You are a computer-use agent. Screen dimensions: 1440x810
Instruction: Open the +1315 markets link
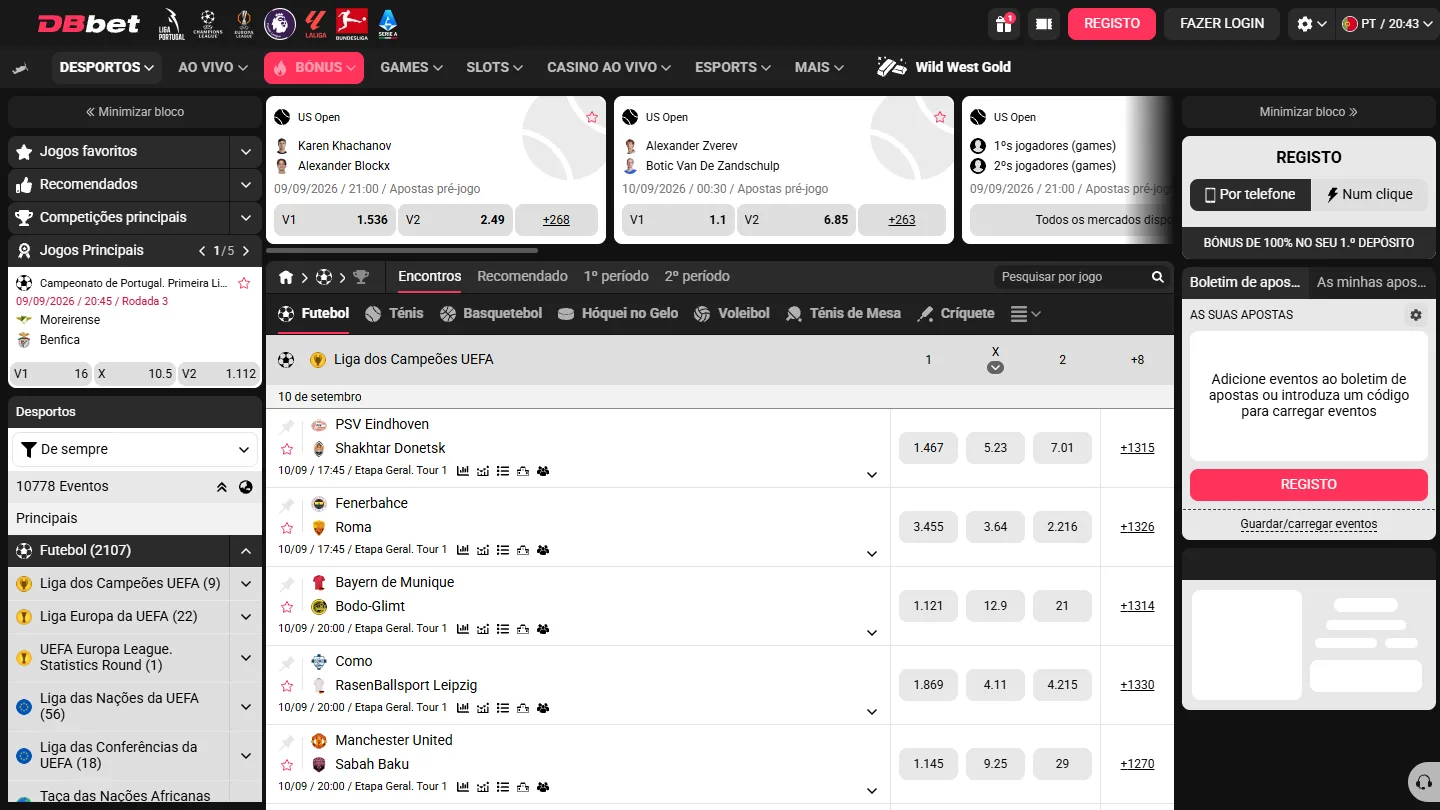click(x=1137, y=448)
